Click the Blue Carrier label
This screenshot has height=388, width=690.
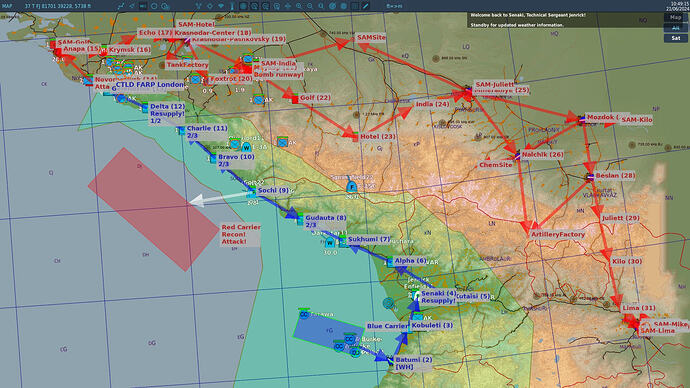tap(387, 326)
